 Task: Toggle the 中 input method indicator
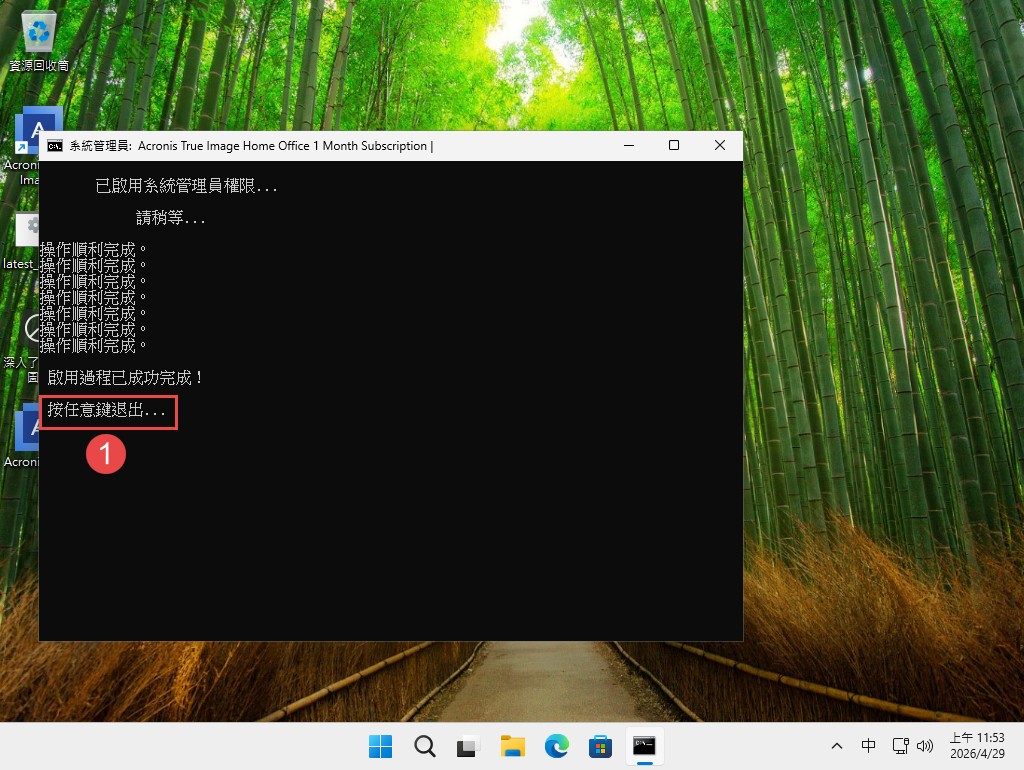pyautogui.click(x=868, y=746)
